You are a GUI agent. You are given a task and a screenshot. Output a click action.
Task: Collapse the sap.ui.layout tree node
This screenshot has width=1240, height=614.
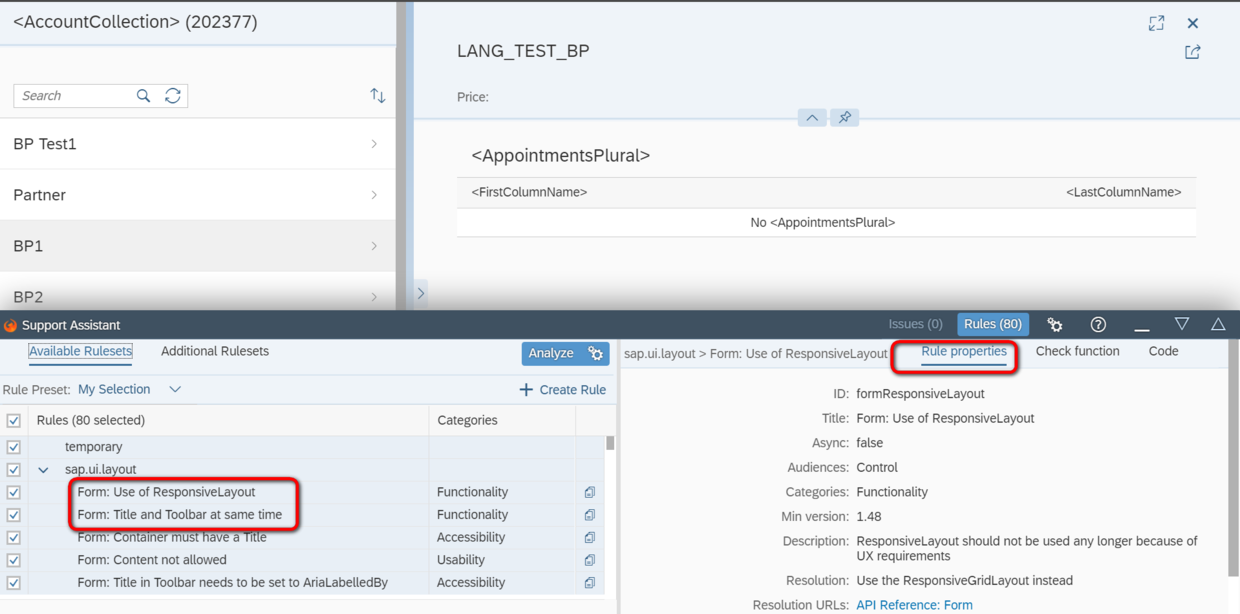pyautogui.click(x=43, y=470)
